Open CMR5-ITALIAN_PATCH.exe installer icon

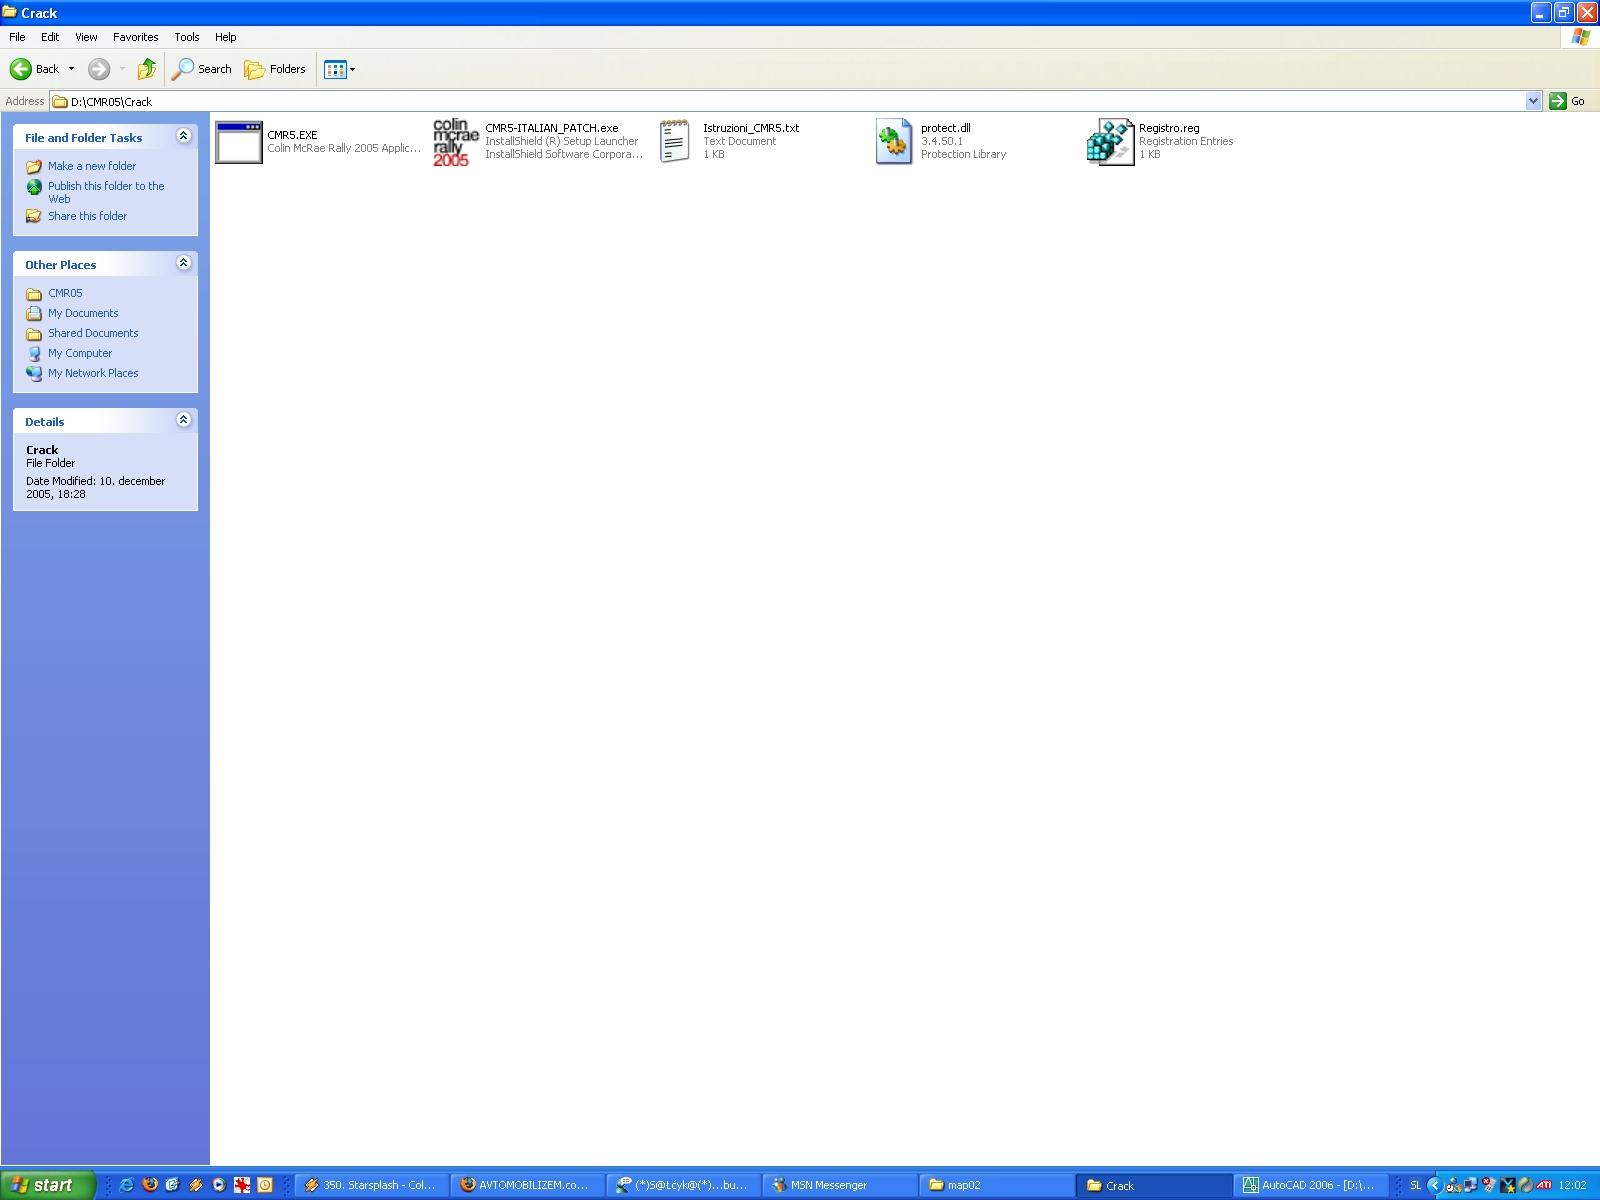[456, 142]
